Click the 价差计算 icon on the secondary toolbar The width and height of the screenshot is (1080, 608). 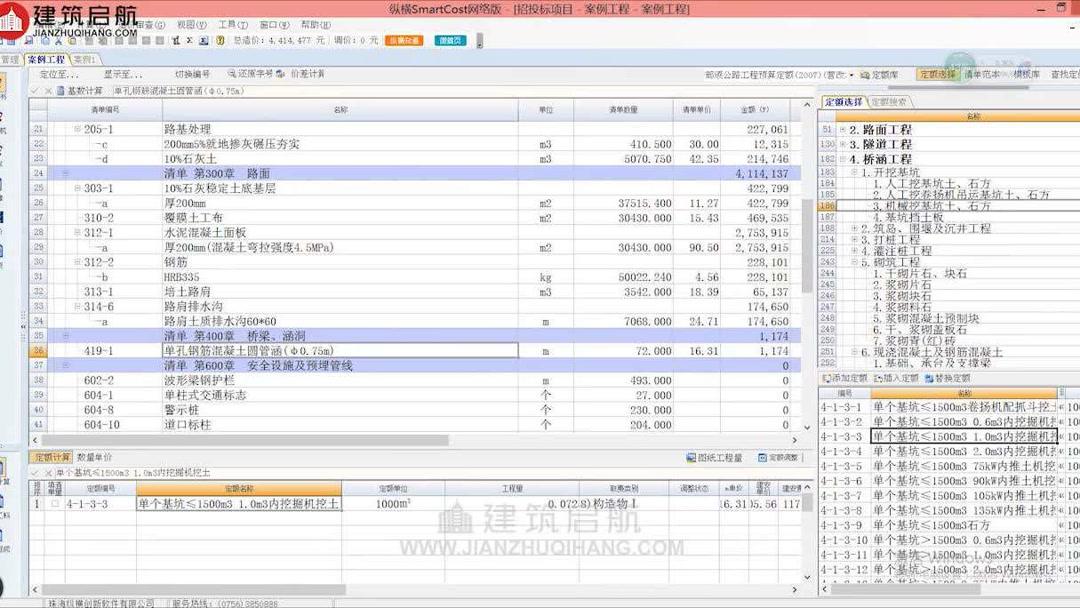(x=307, y=75)
